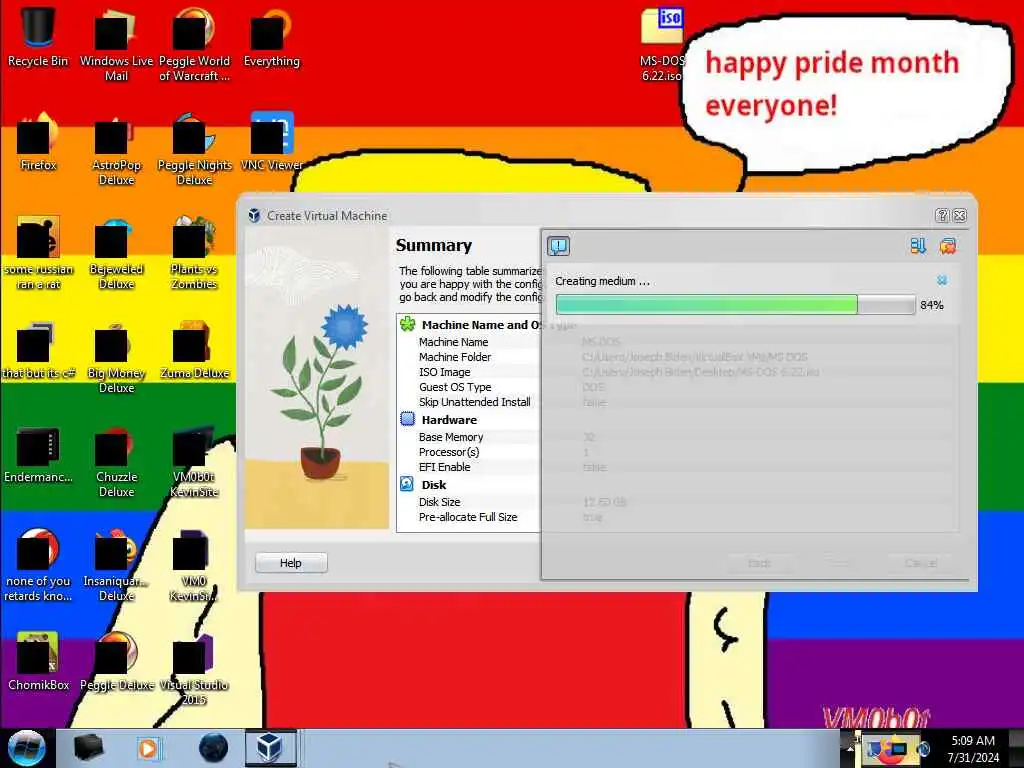Click the blue sort-arrow icon in the notification panel
The image size is (1024, 768).
[x=918, y=246]
